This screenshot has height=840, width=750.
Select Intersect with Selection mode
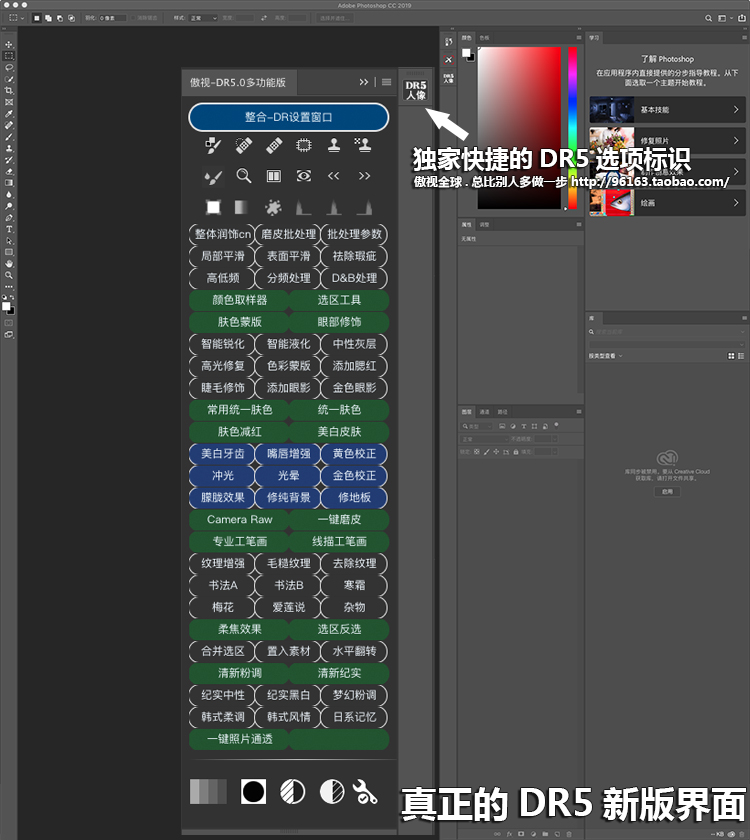point(71,18)
